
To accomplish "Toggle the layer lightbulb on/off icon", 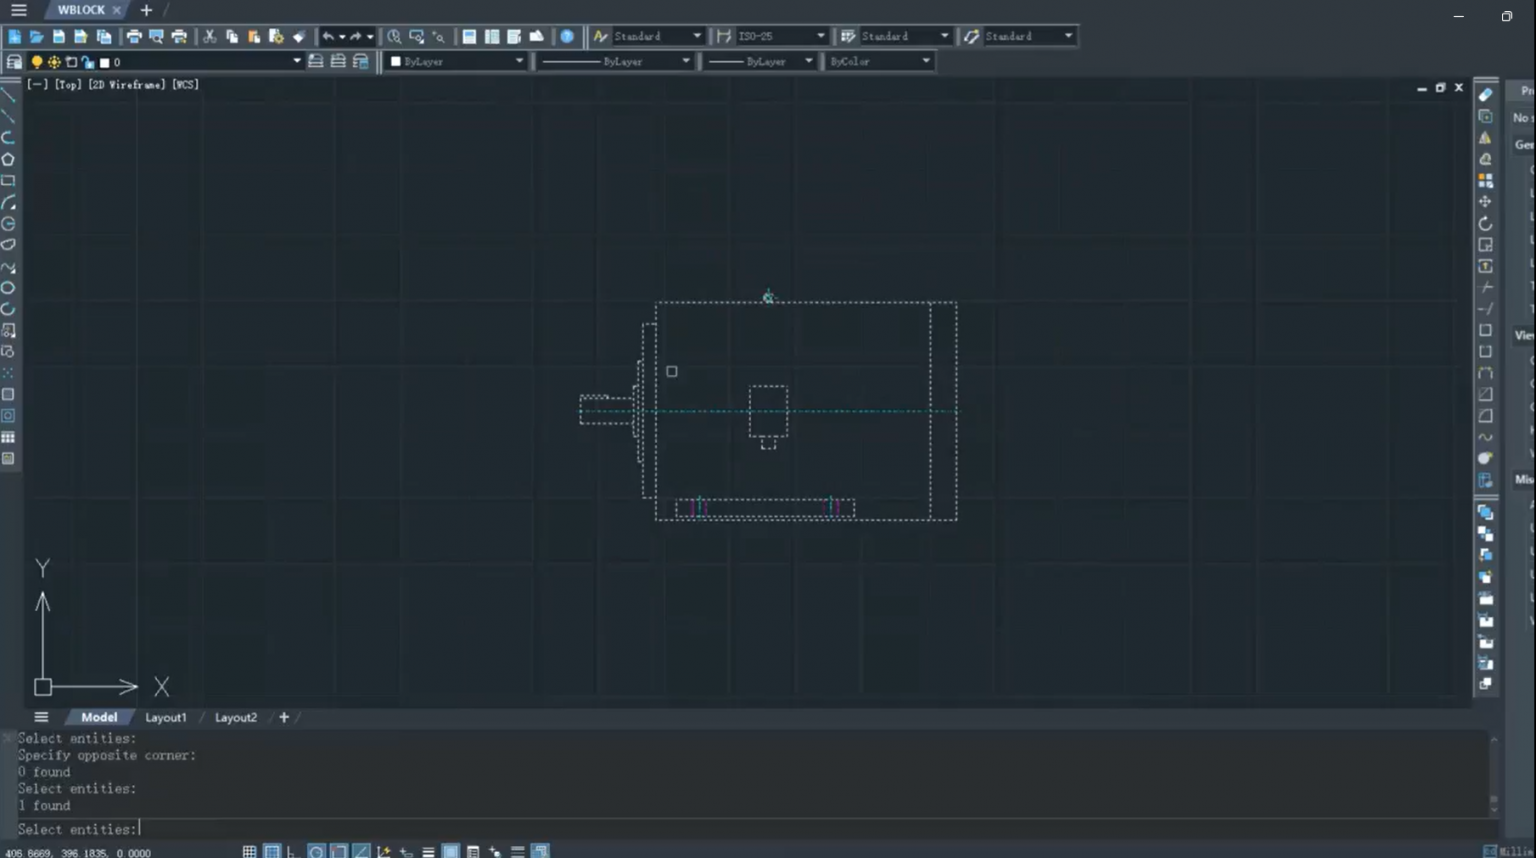I will tap(37, 62).
